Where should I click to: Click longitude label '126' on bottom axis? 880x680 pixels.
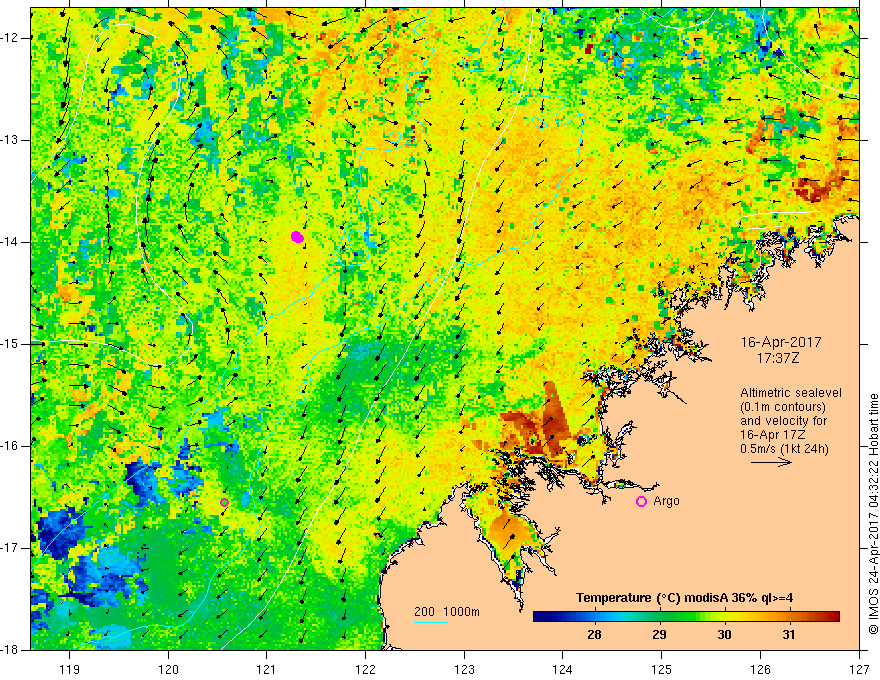tap(760, 669)
